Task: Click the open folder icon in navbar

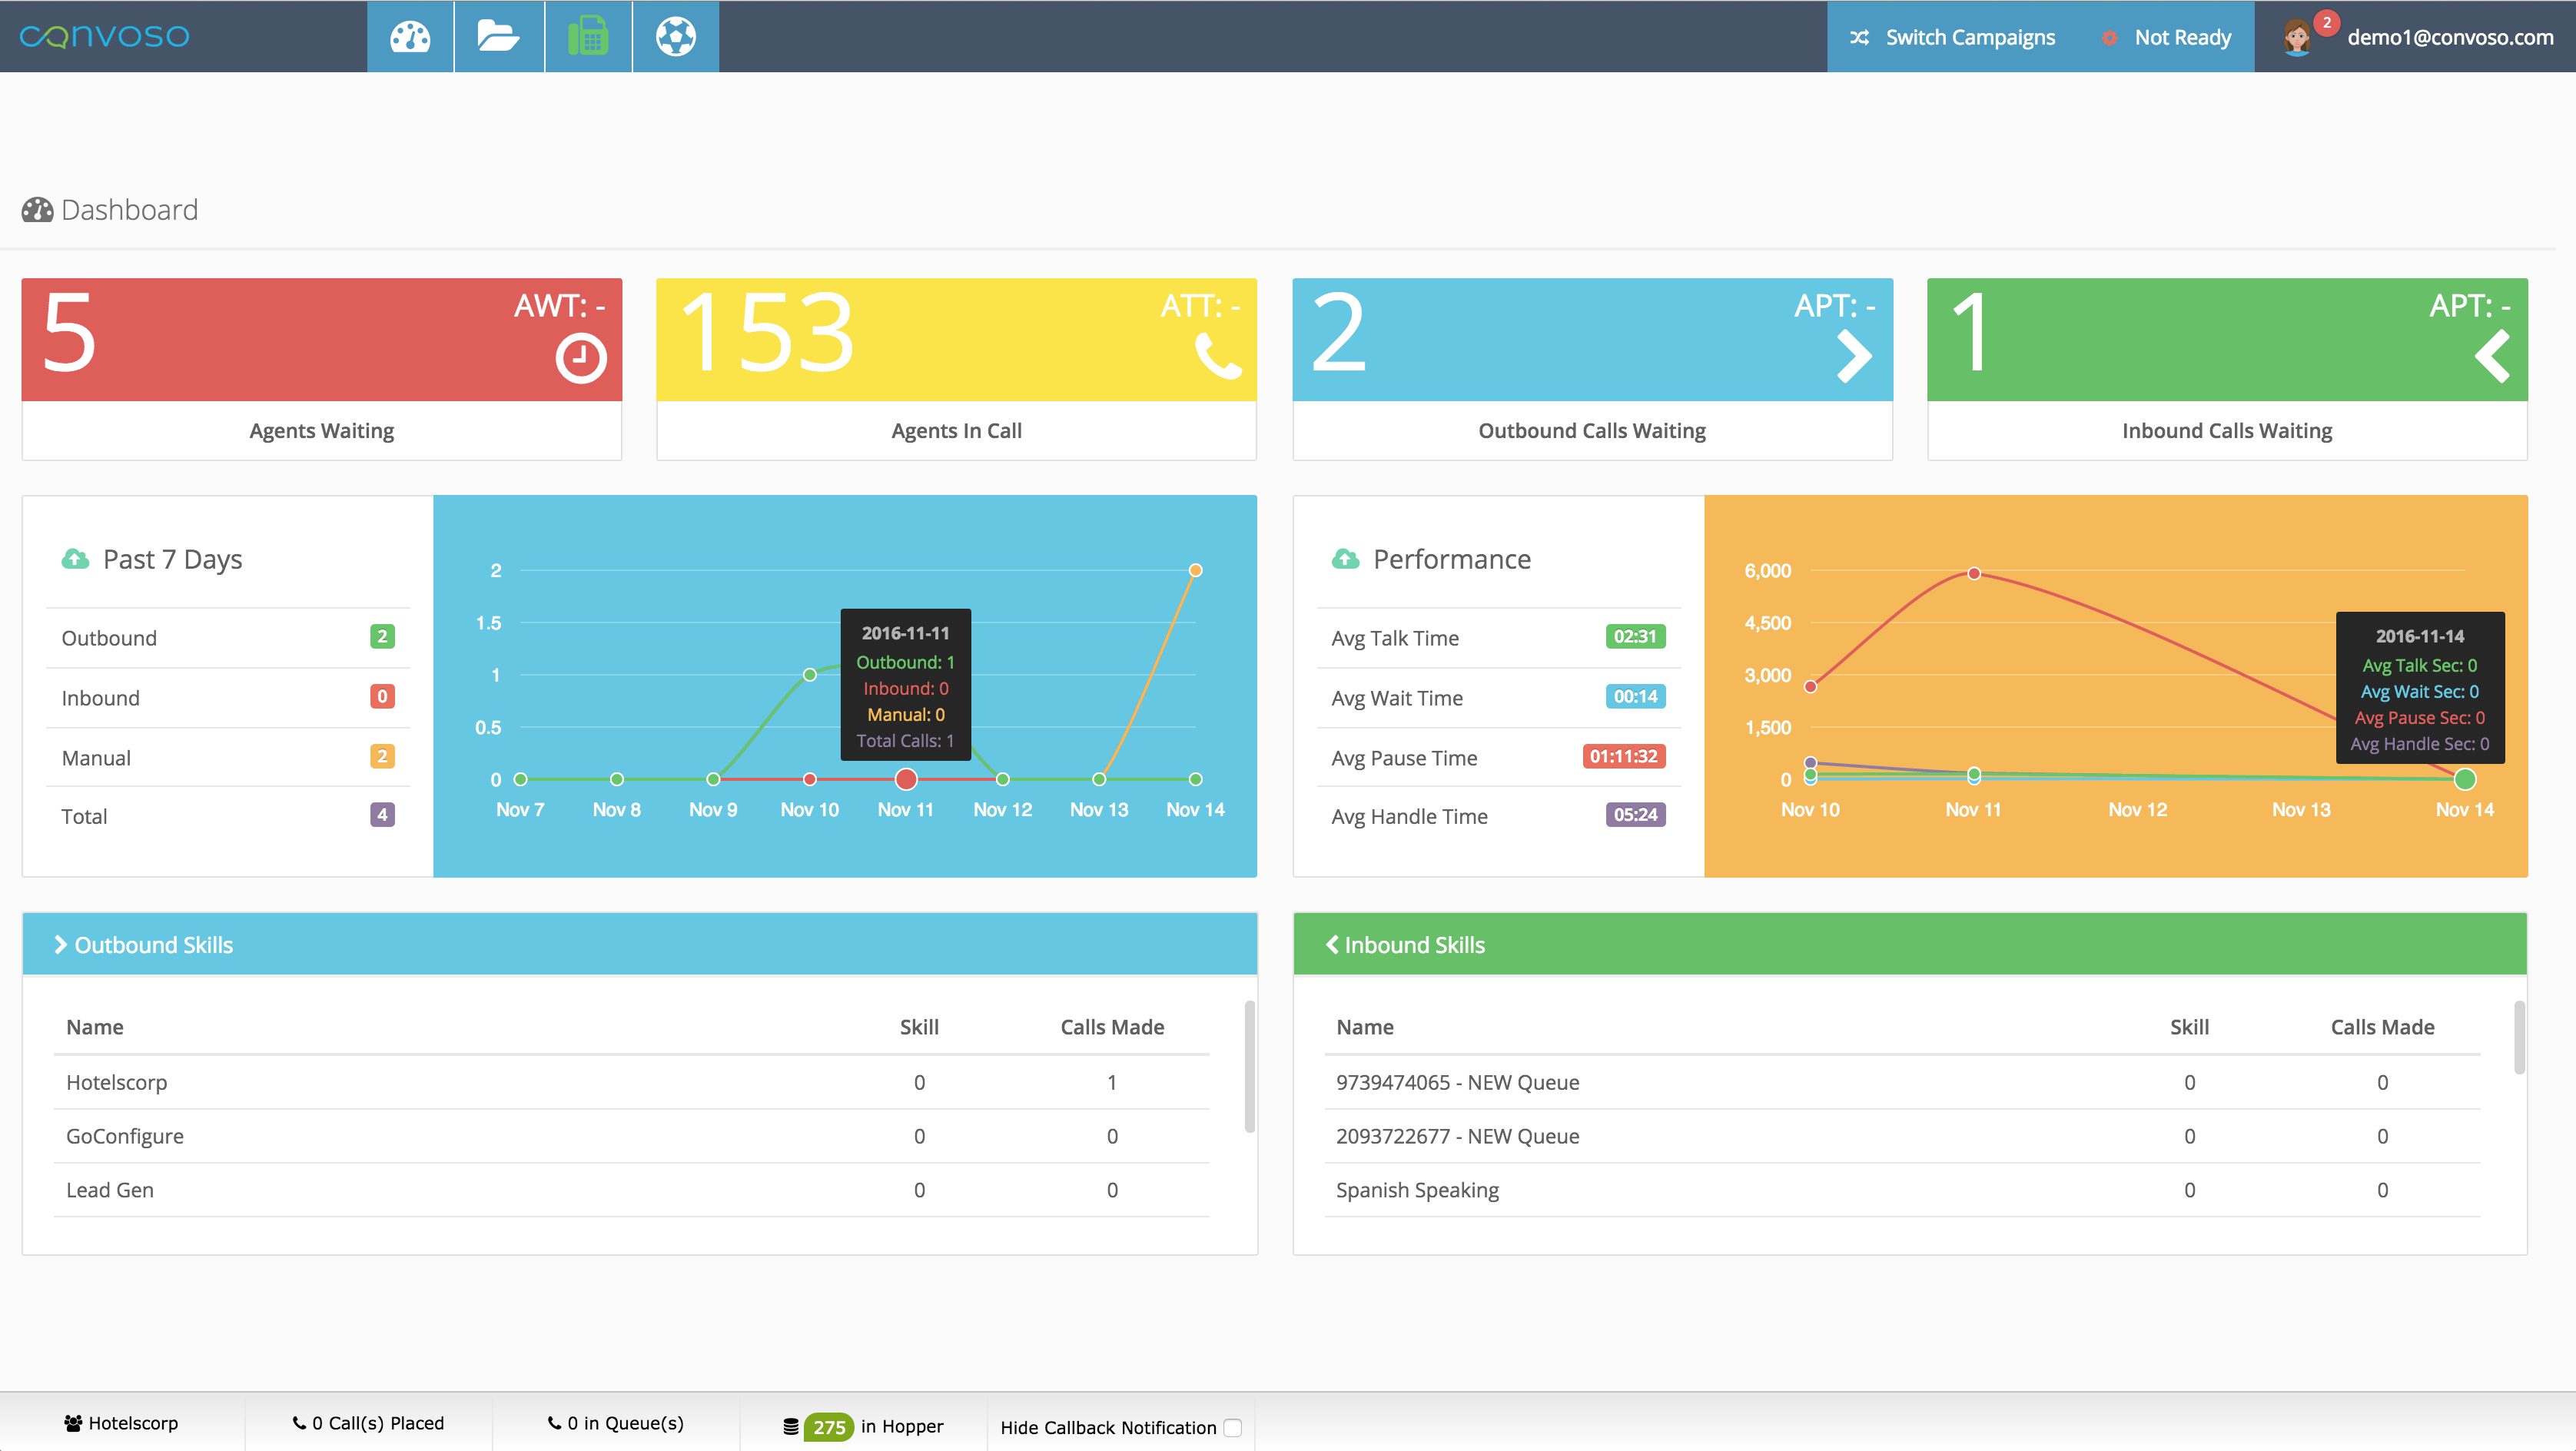Action: [498, 37]
